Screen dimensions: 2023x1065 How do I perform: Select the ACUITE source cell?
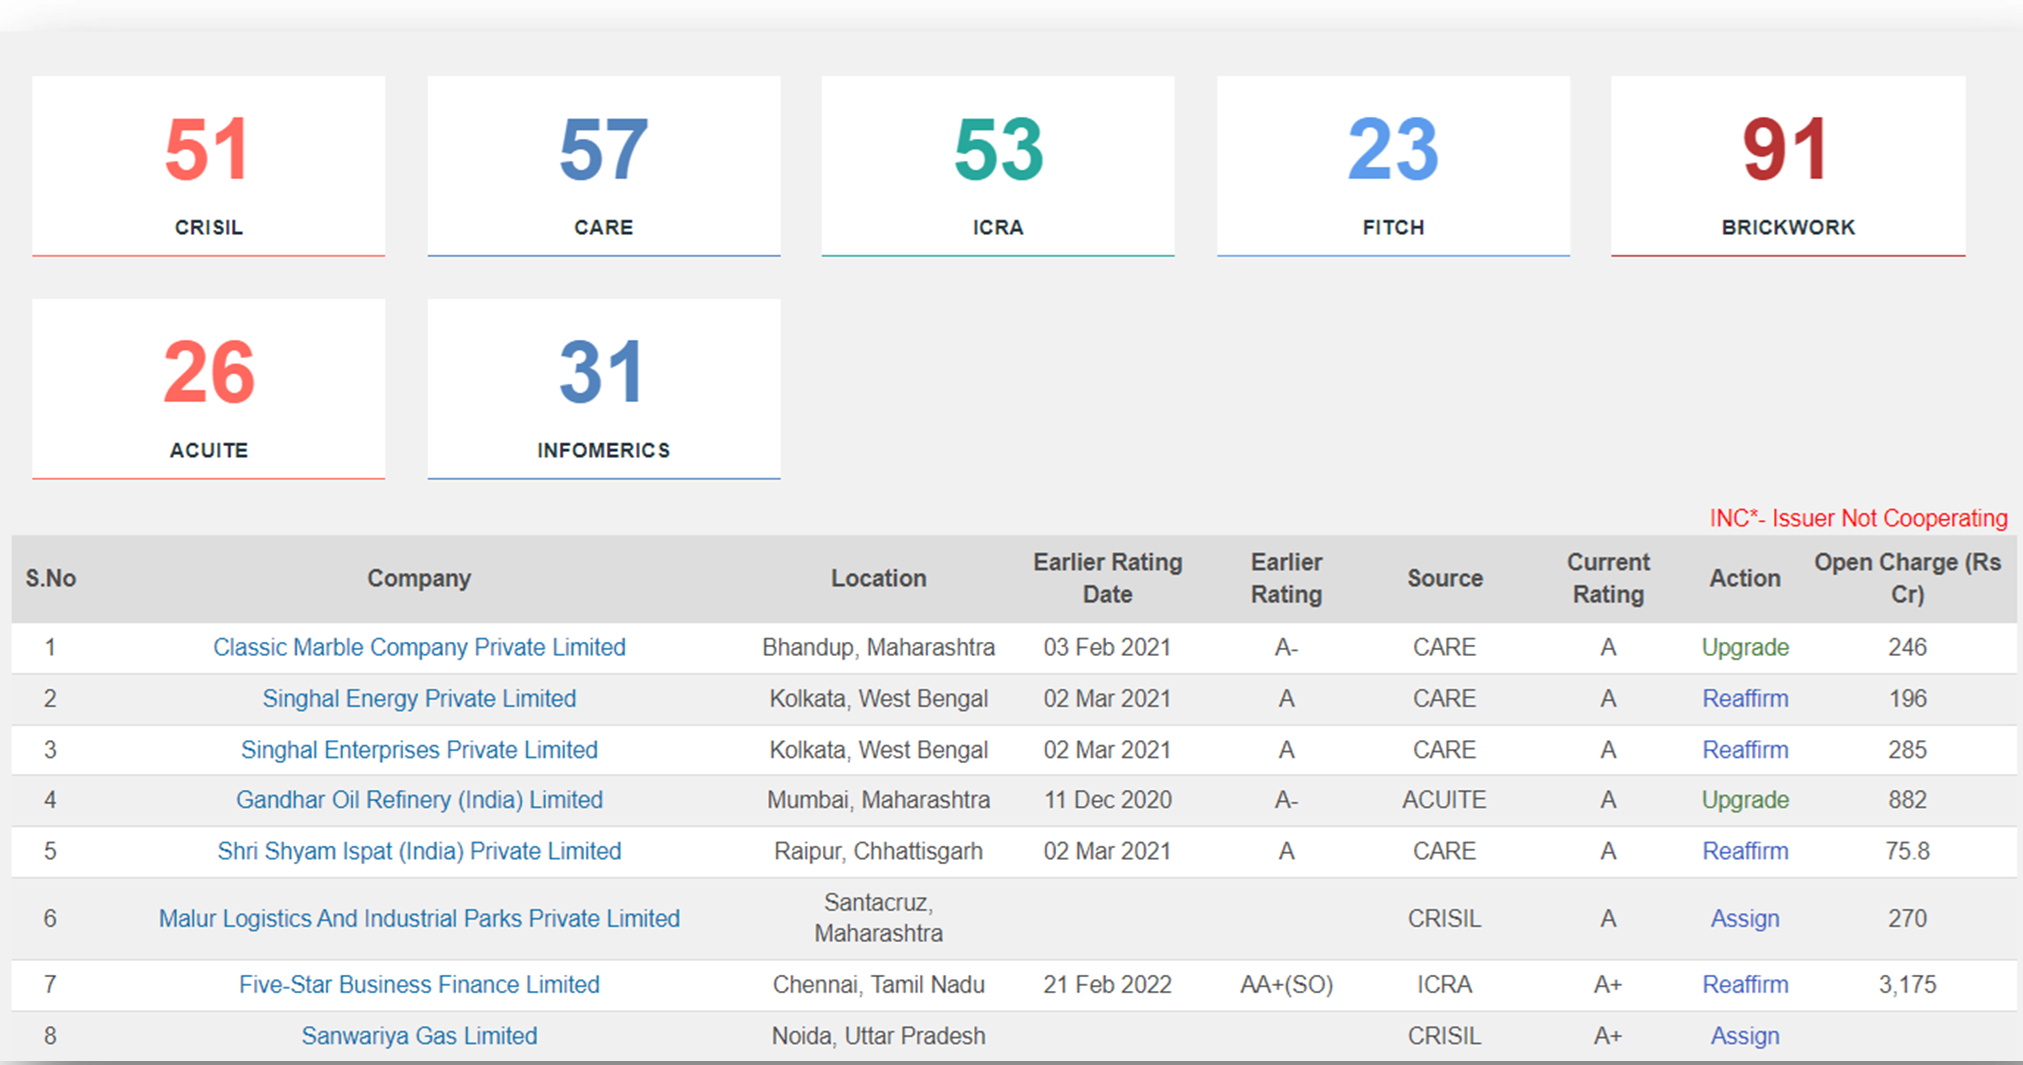(x=1445, y=800)
